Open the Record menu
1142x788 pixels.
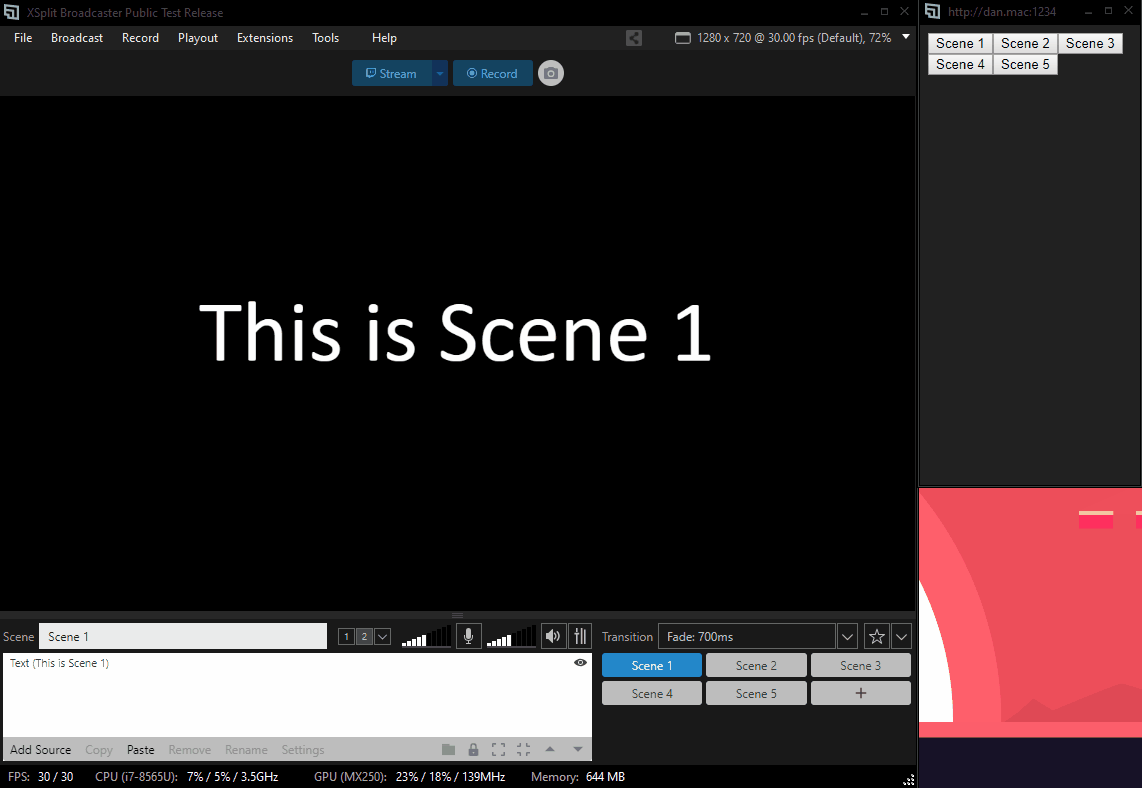[140, 38]
